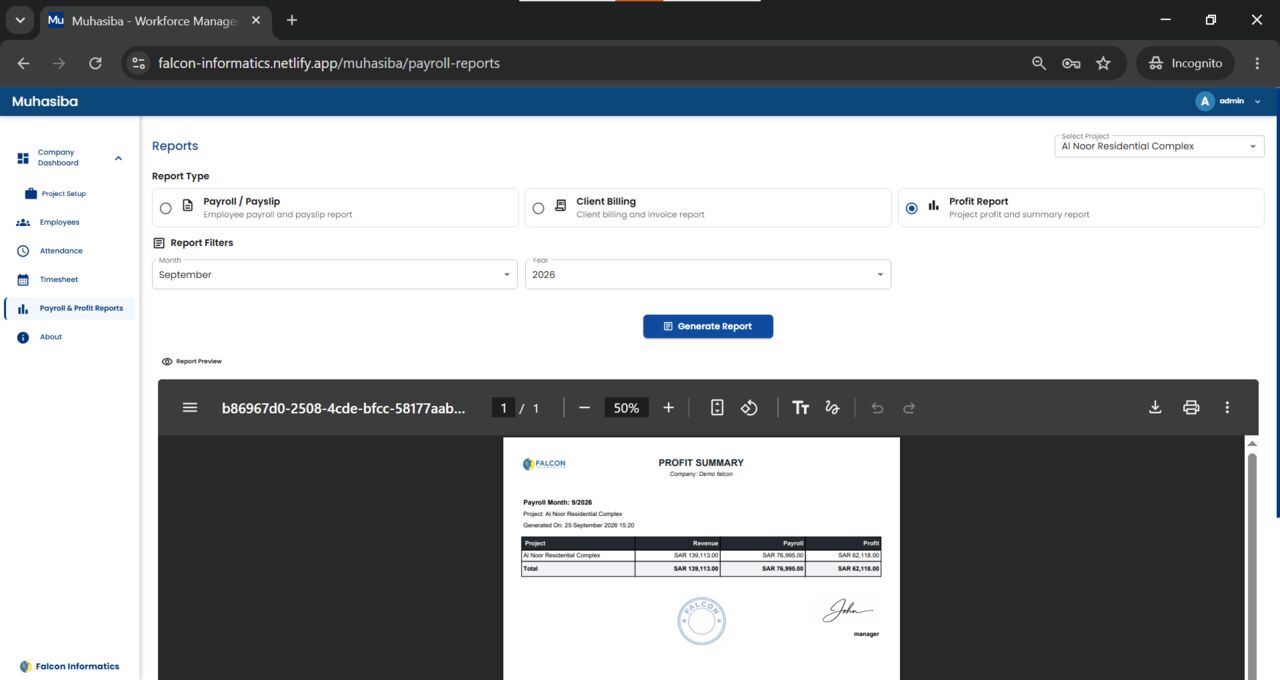The width and height of the screenshot is (1280, 680).
Task: Open the Select Project dropdown
Action: tap(1159, 146)
